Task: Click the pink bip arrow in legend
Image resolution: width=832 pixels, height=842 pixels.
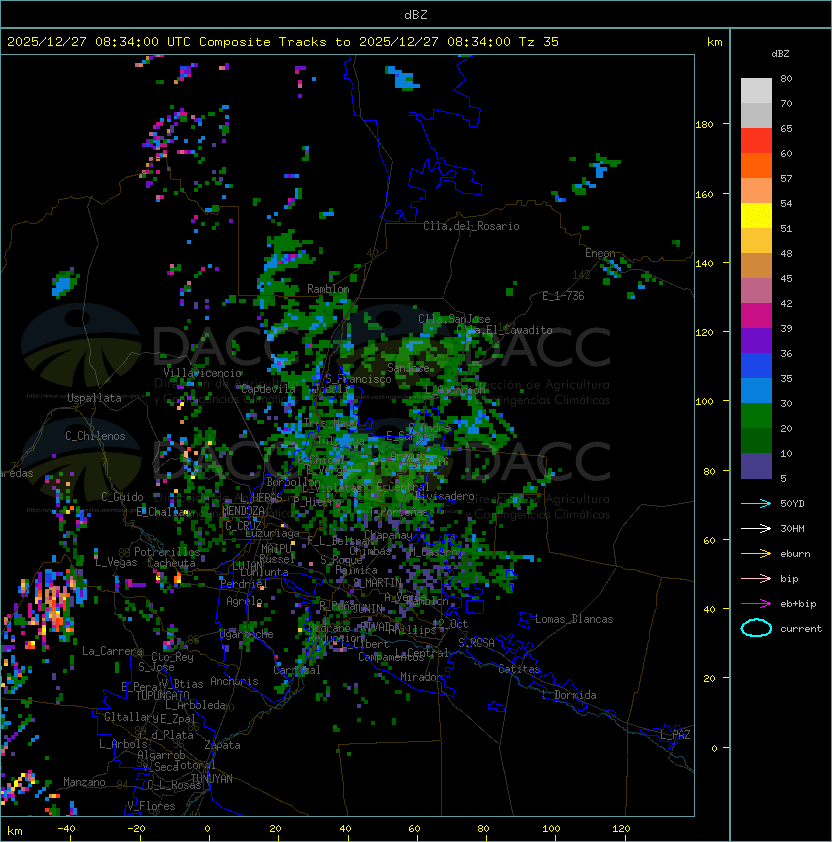Action: [x=756, y=579]
